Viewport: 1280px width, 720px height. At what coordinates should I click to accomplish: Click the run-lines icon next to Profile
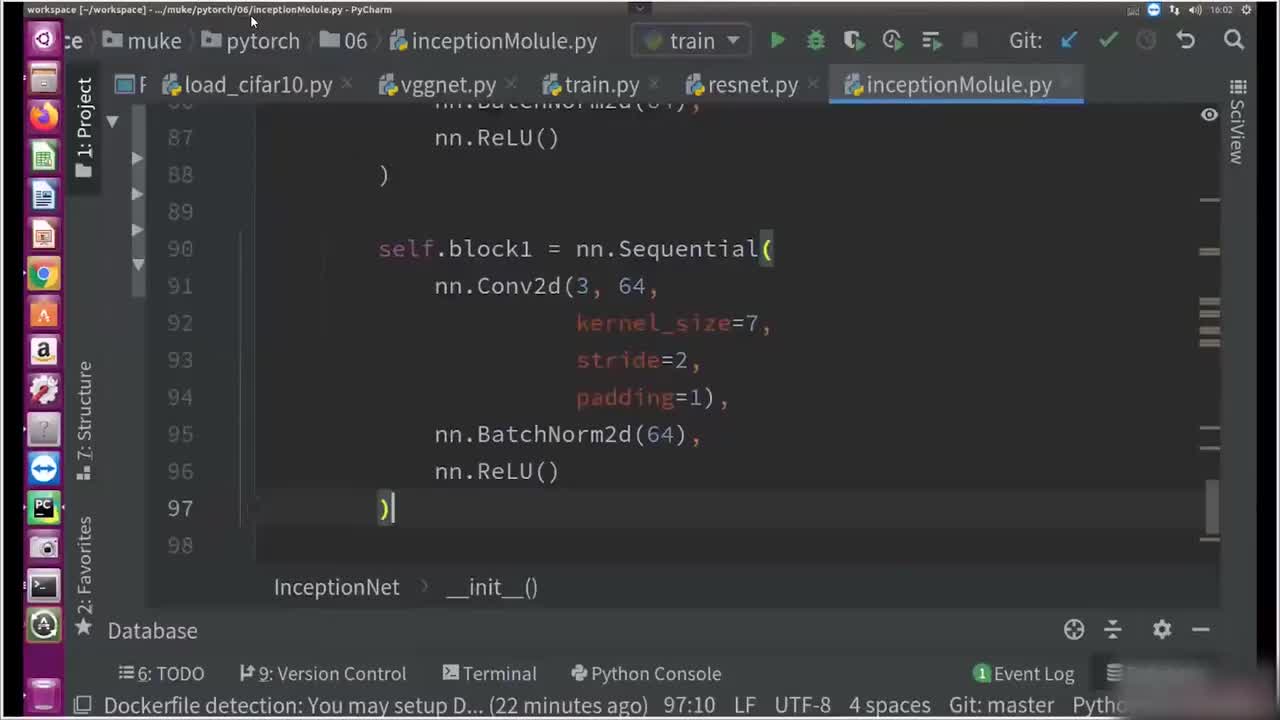coord(931,41)
